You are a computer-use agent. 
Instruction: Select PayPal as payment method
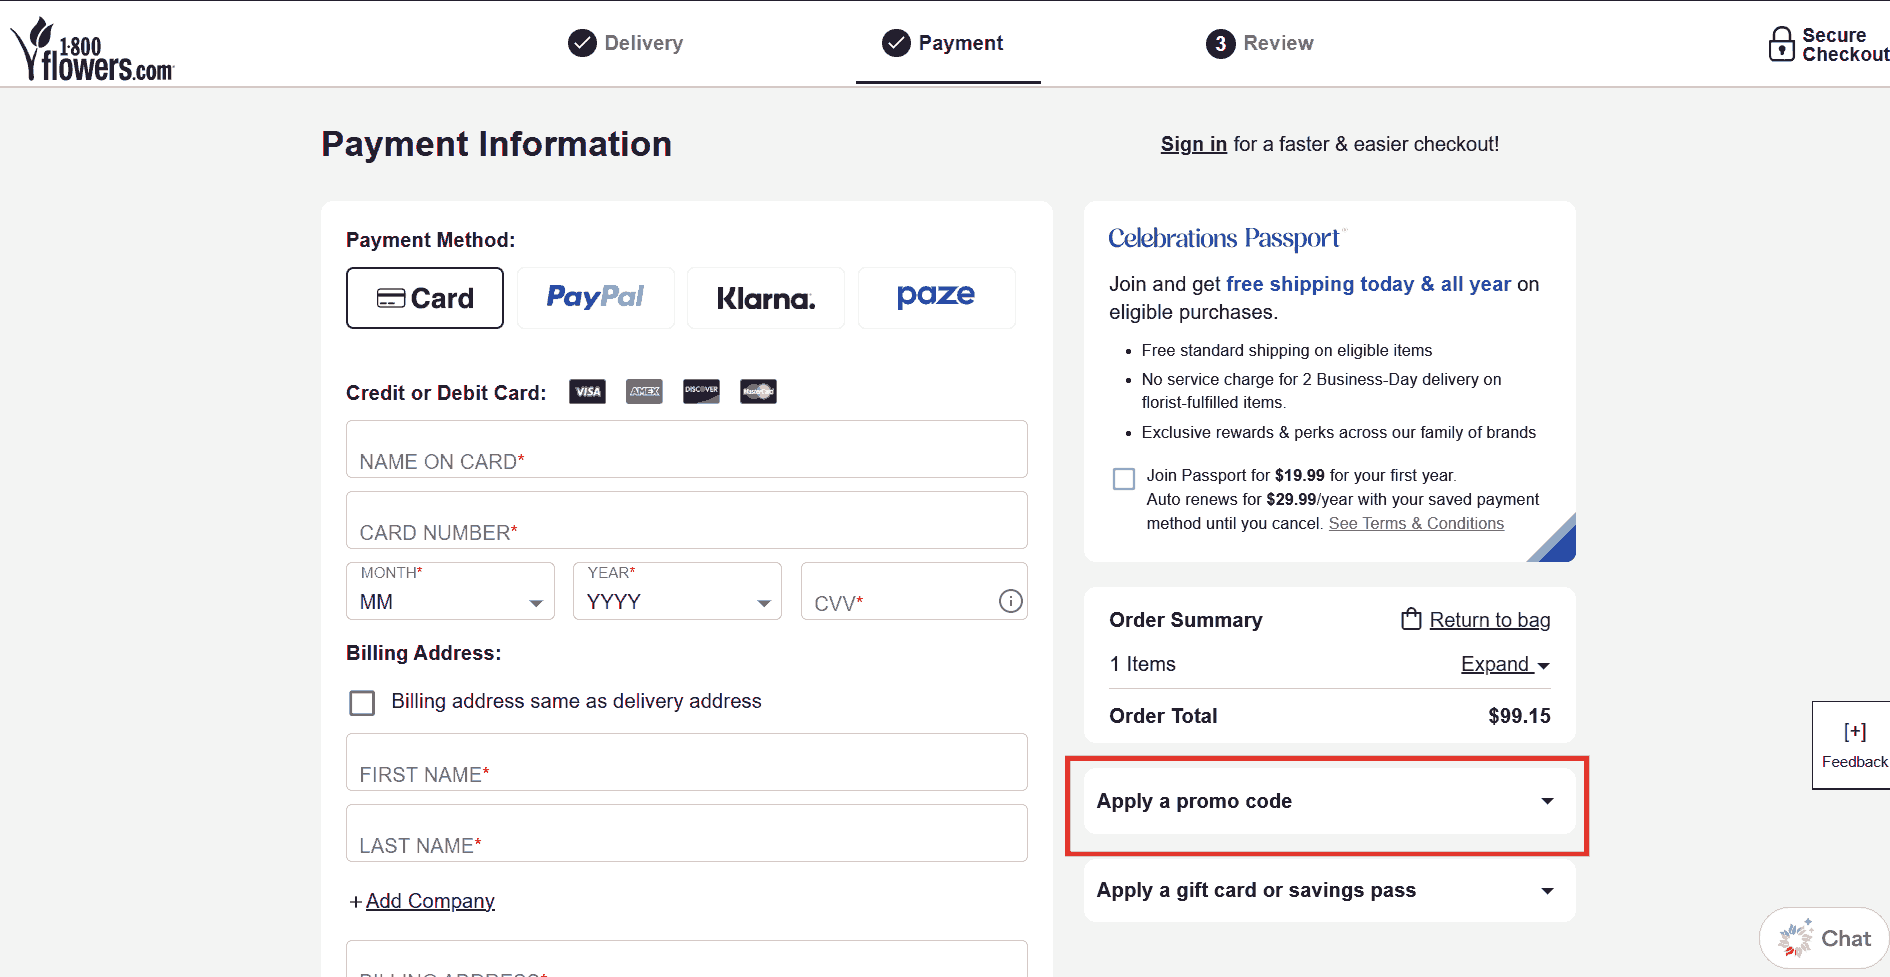595,298
